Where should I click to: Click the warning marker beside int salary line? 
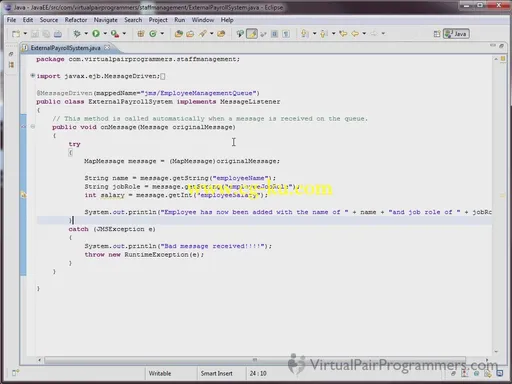pyautogui.click(x=24, y=195)
